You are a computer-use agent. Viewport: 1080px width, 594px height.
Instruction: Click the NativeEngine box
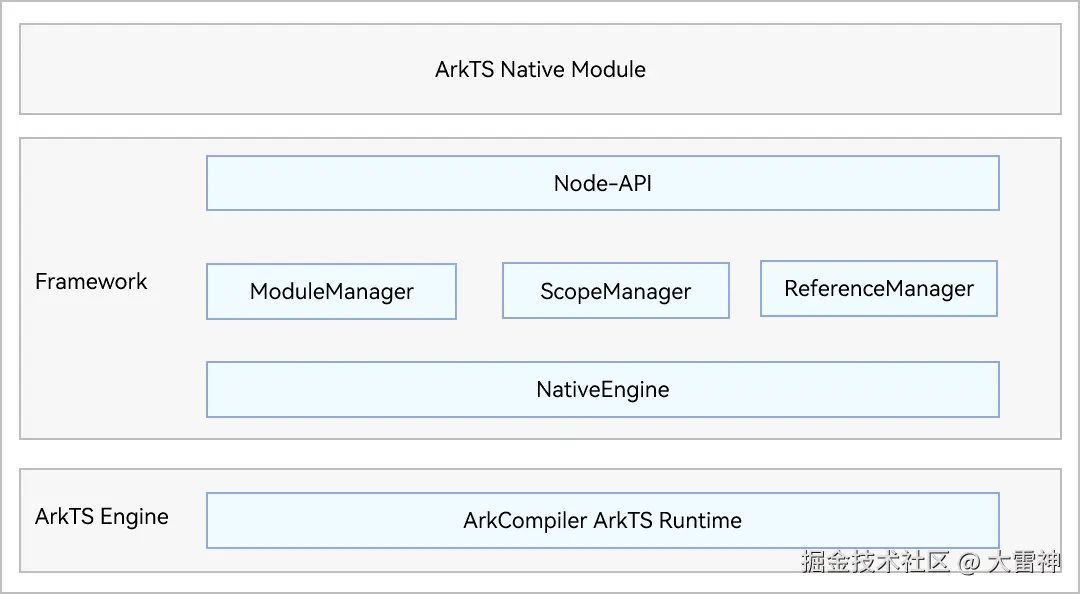[602, 389]
